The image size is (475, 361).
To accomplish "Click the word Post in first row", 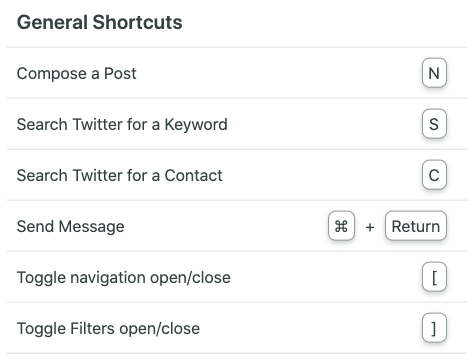I will 120,73.
